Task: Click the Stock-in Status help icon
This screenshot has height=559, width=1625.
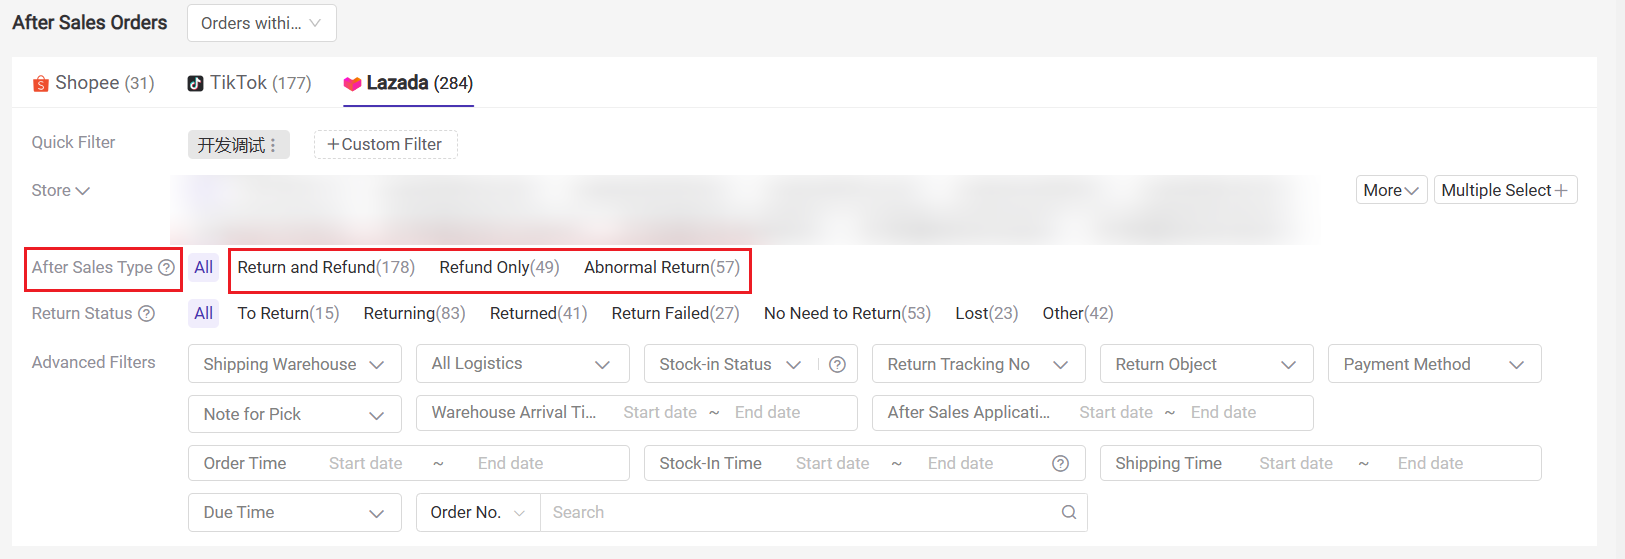Action: (x=838, y=365)
